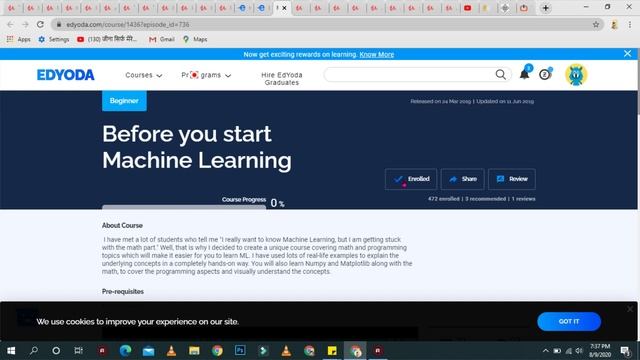Screen dimensions: 640x360
Task: Bookmark this page with the star icon
Action: point(596,24)
